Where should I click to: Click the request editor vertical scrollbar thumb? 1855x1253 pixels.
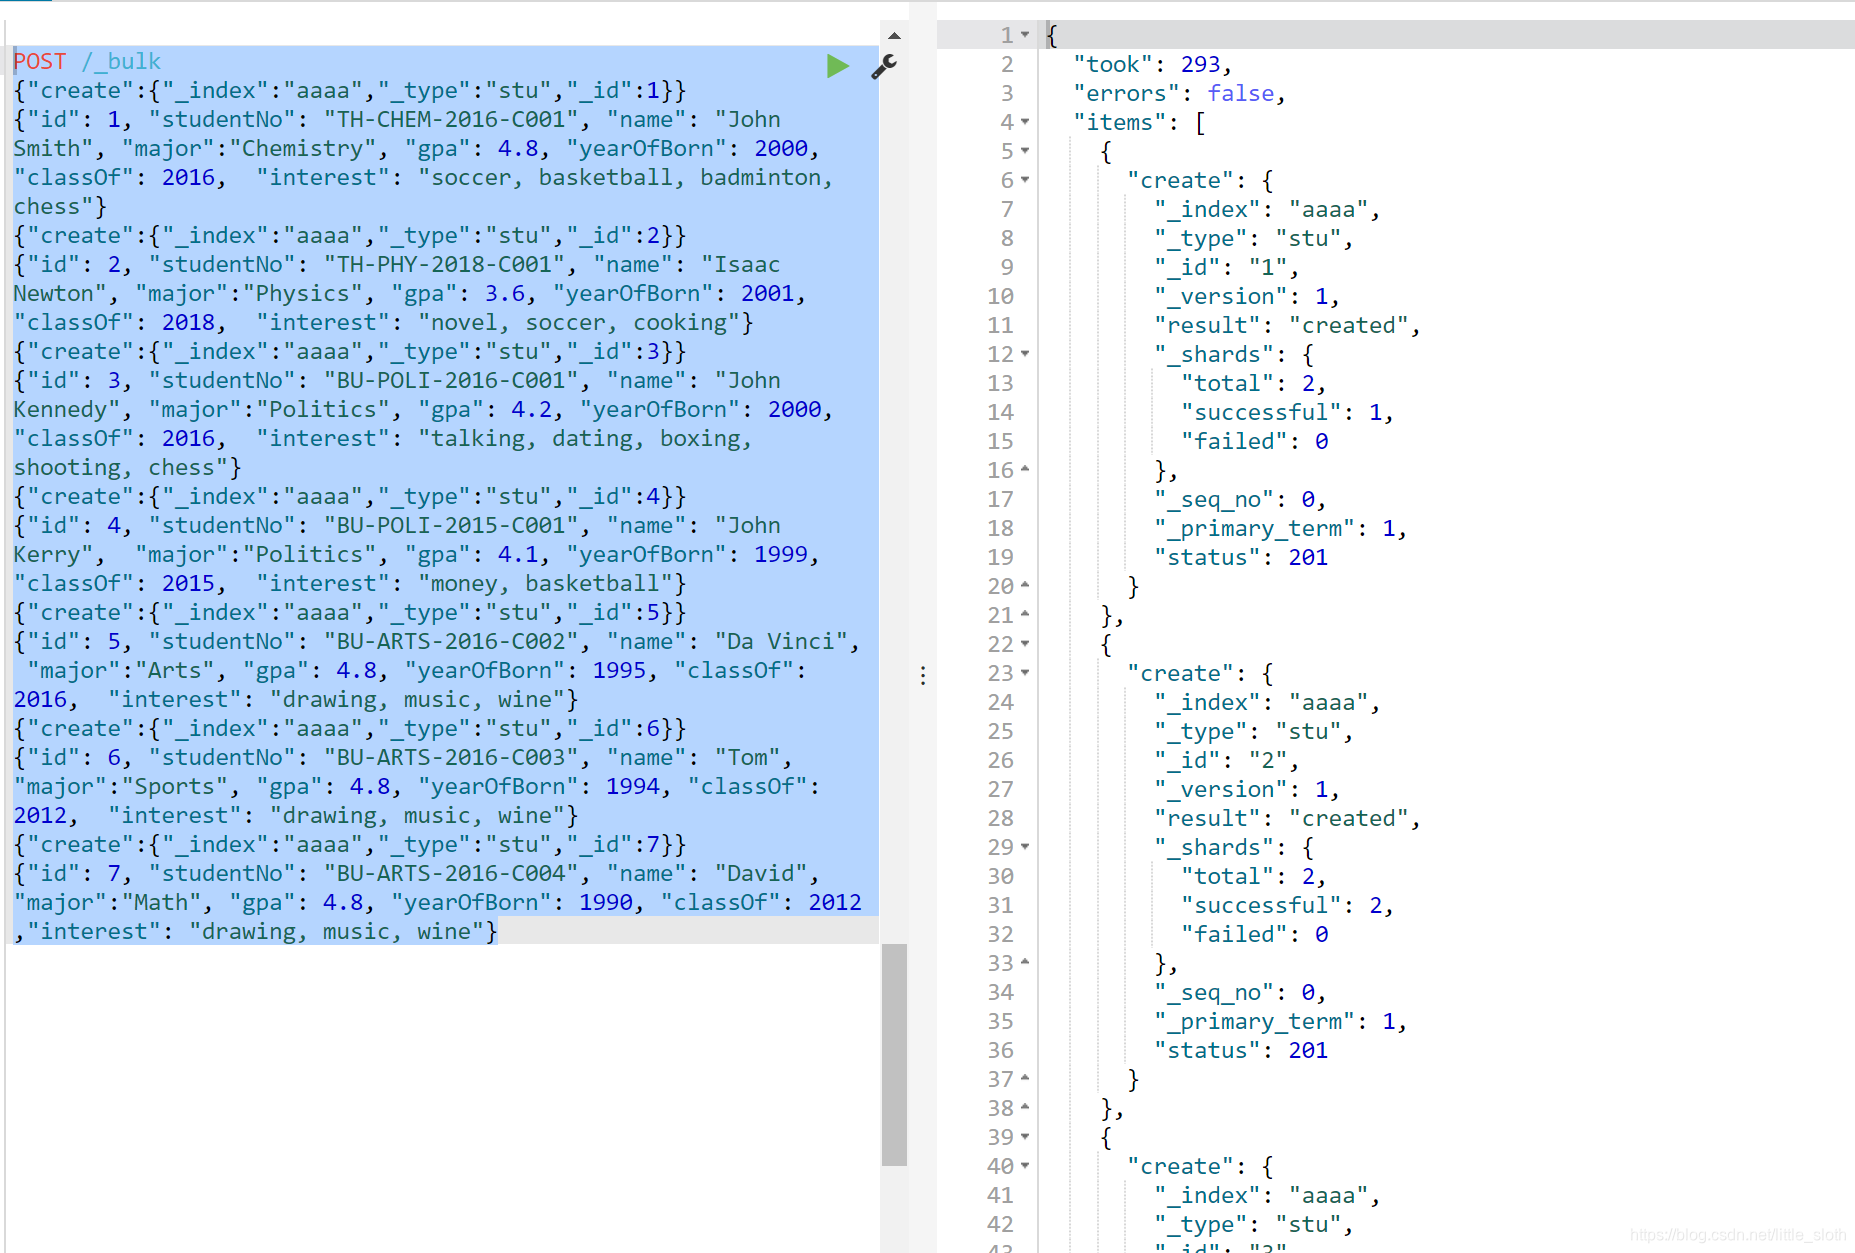tap(894, 1054)
